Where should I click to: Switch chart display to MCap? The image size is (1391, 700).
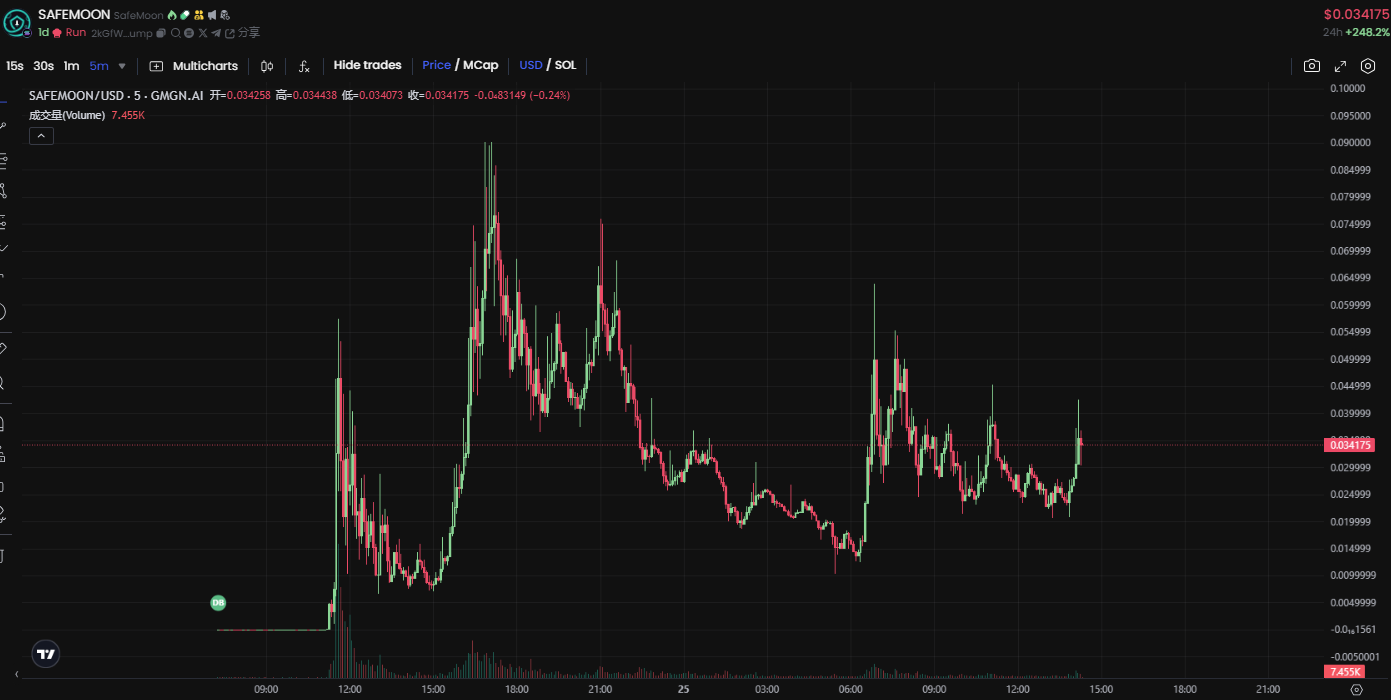(x=480, y=65)
